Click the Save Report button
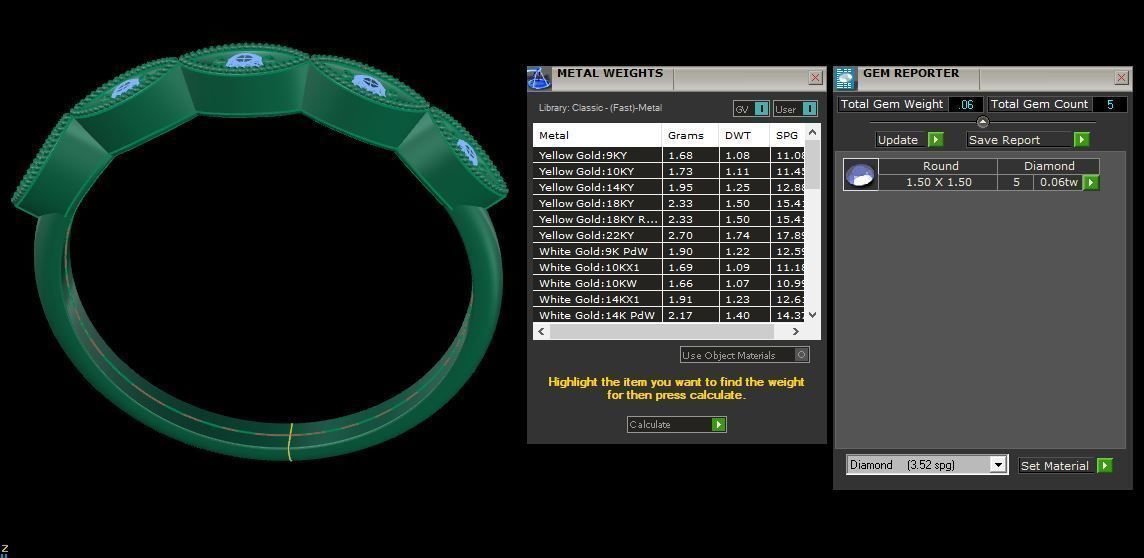Screen dimensions: 1144x558 tap(1028, 139)
